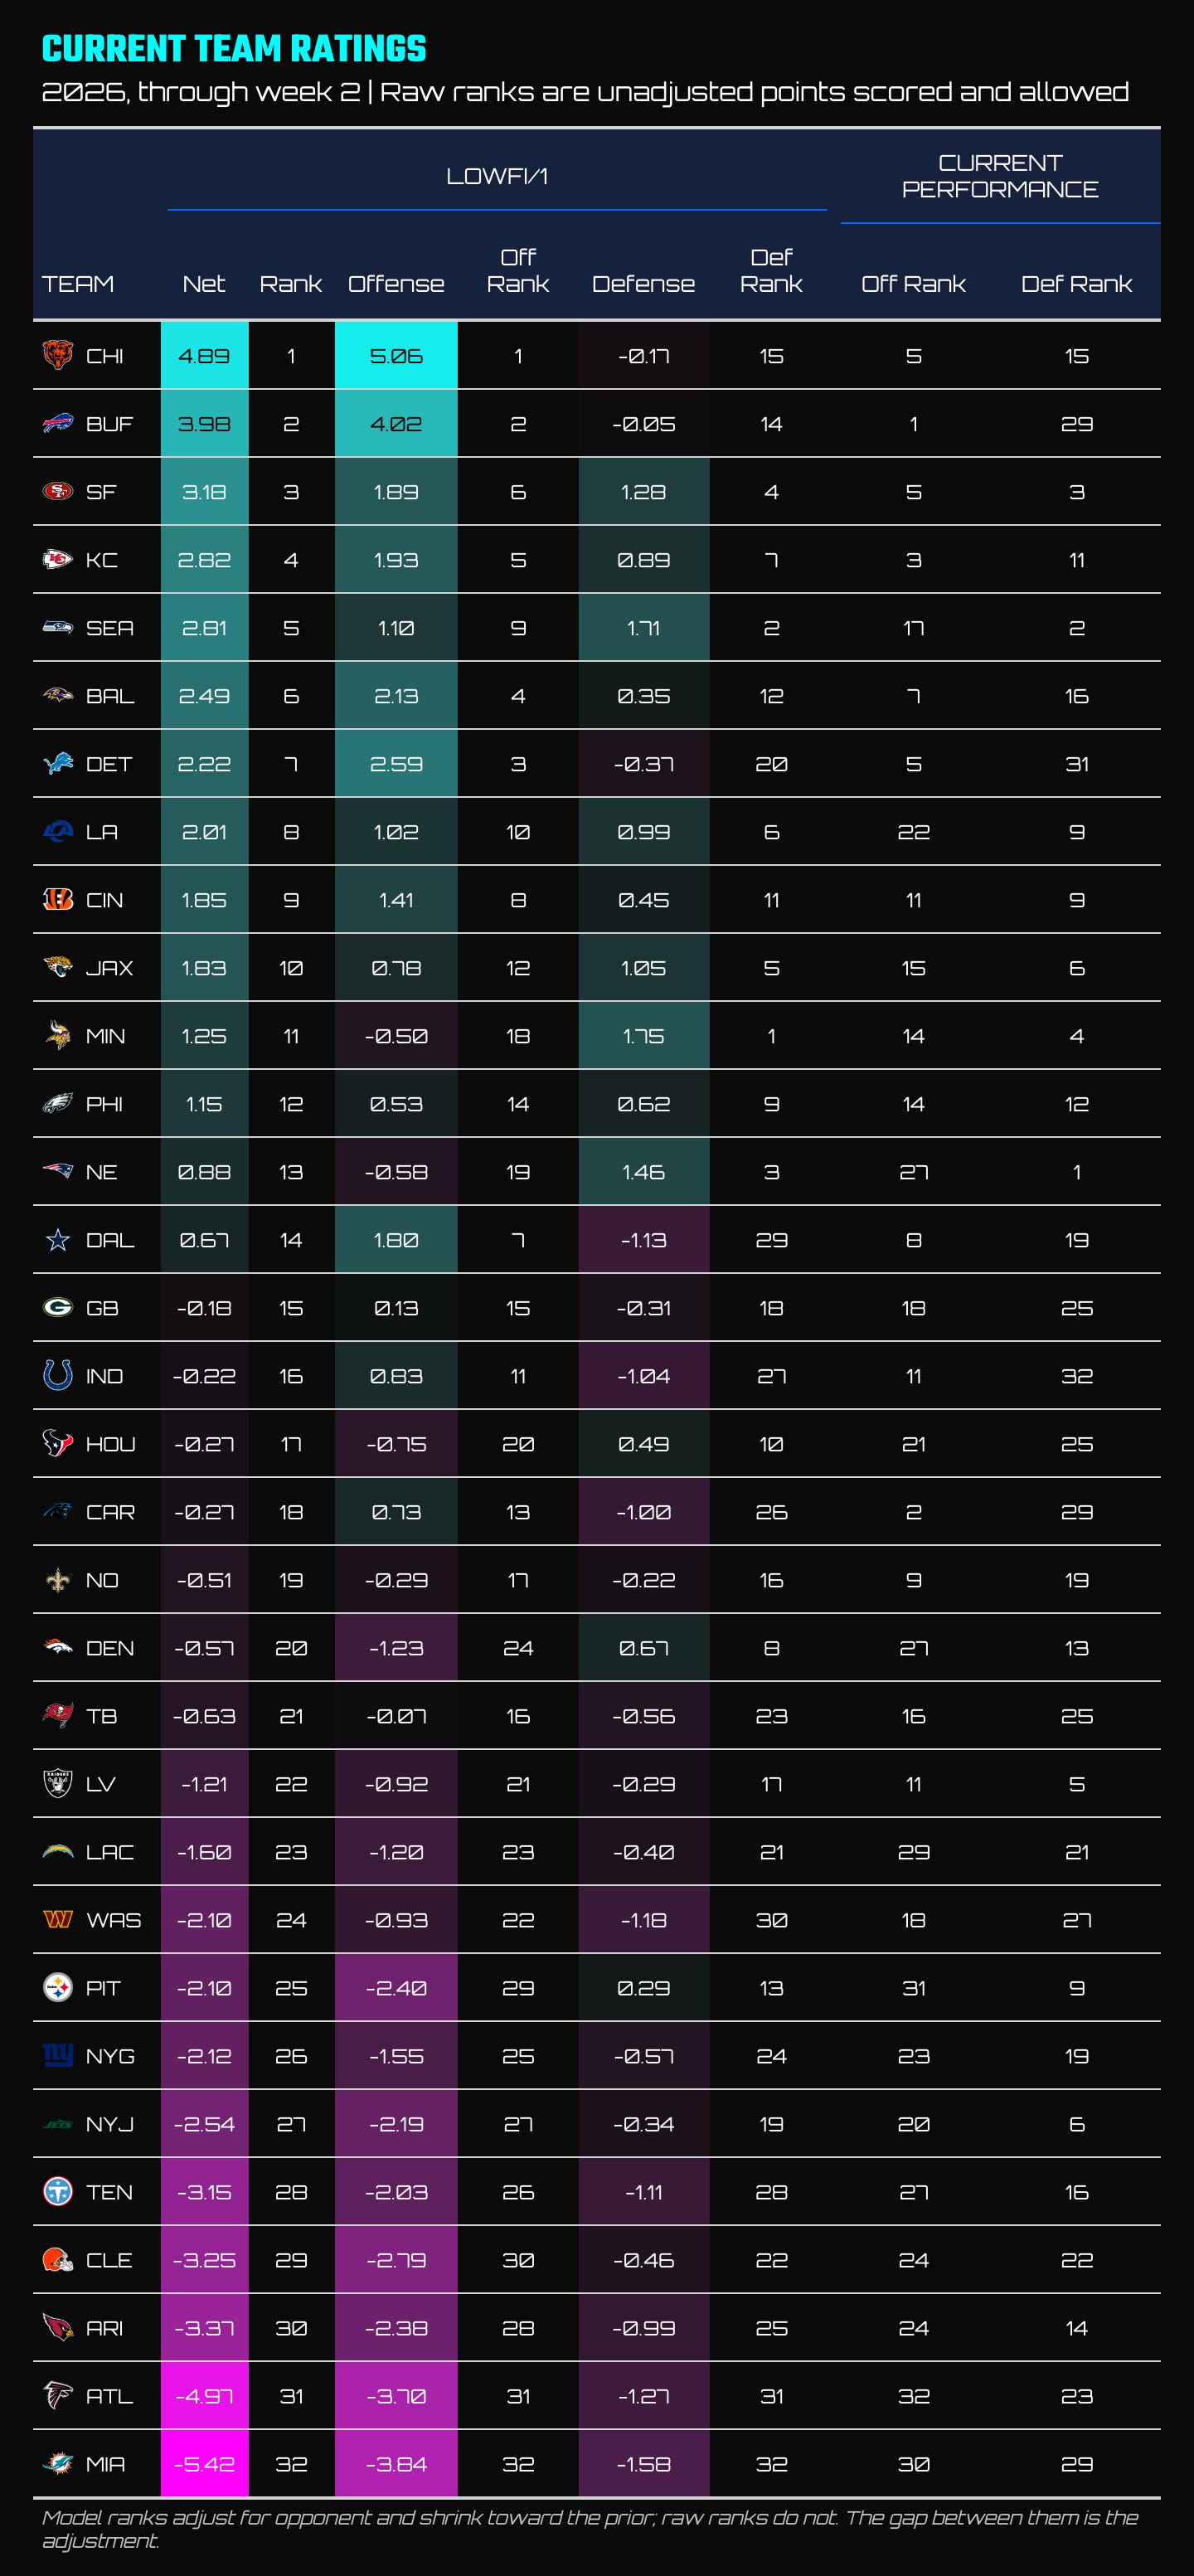Select the Seahawks logo beside SEA

pos(58,627)
